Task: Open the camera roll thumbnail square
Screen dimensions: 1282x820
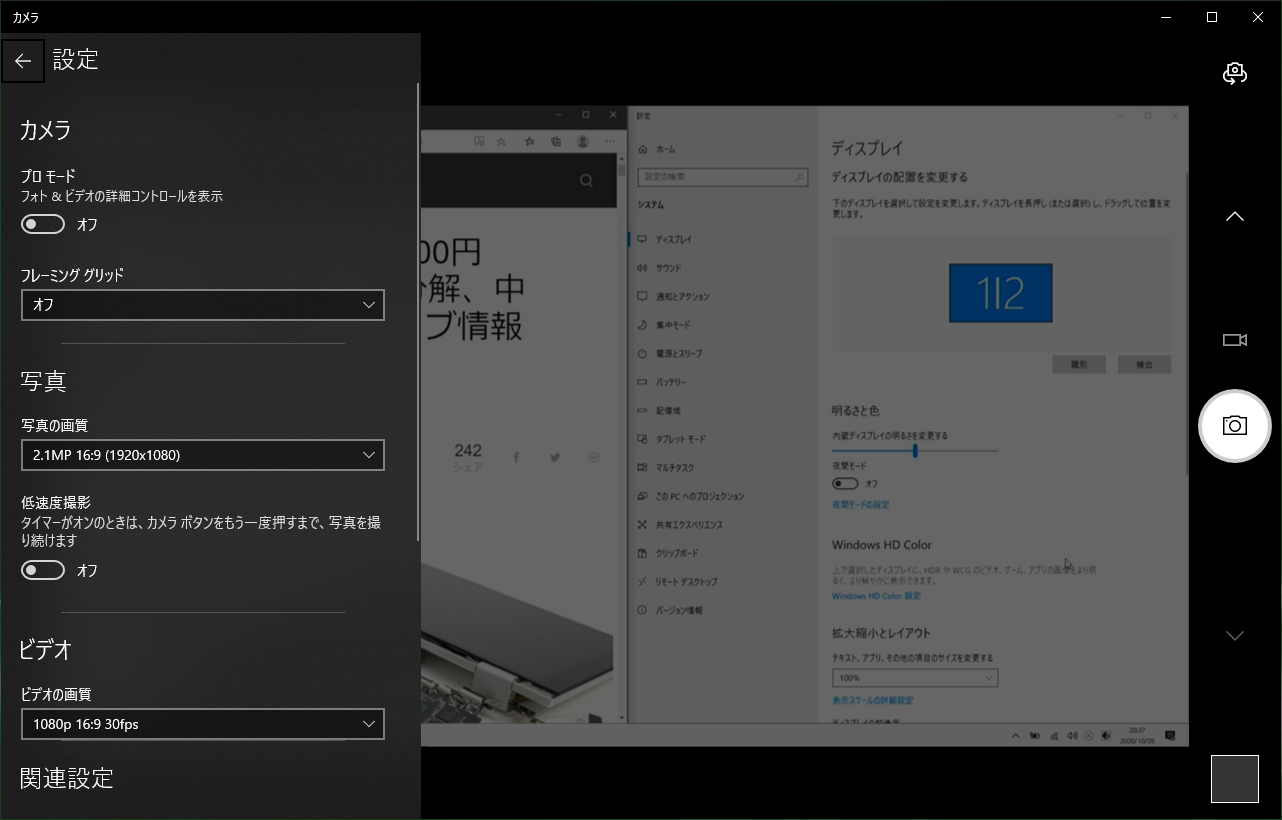Action: pyautogui.click(x=1235, y=779)
